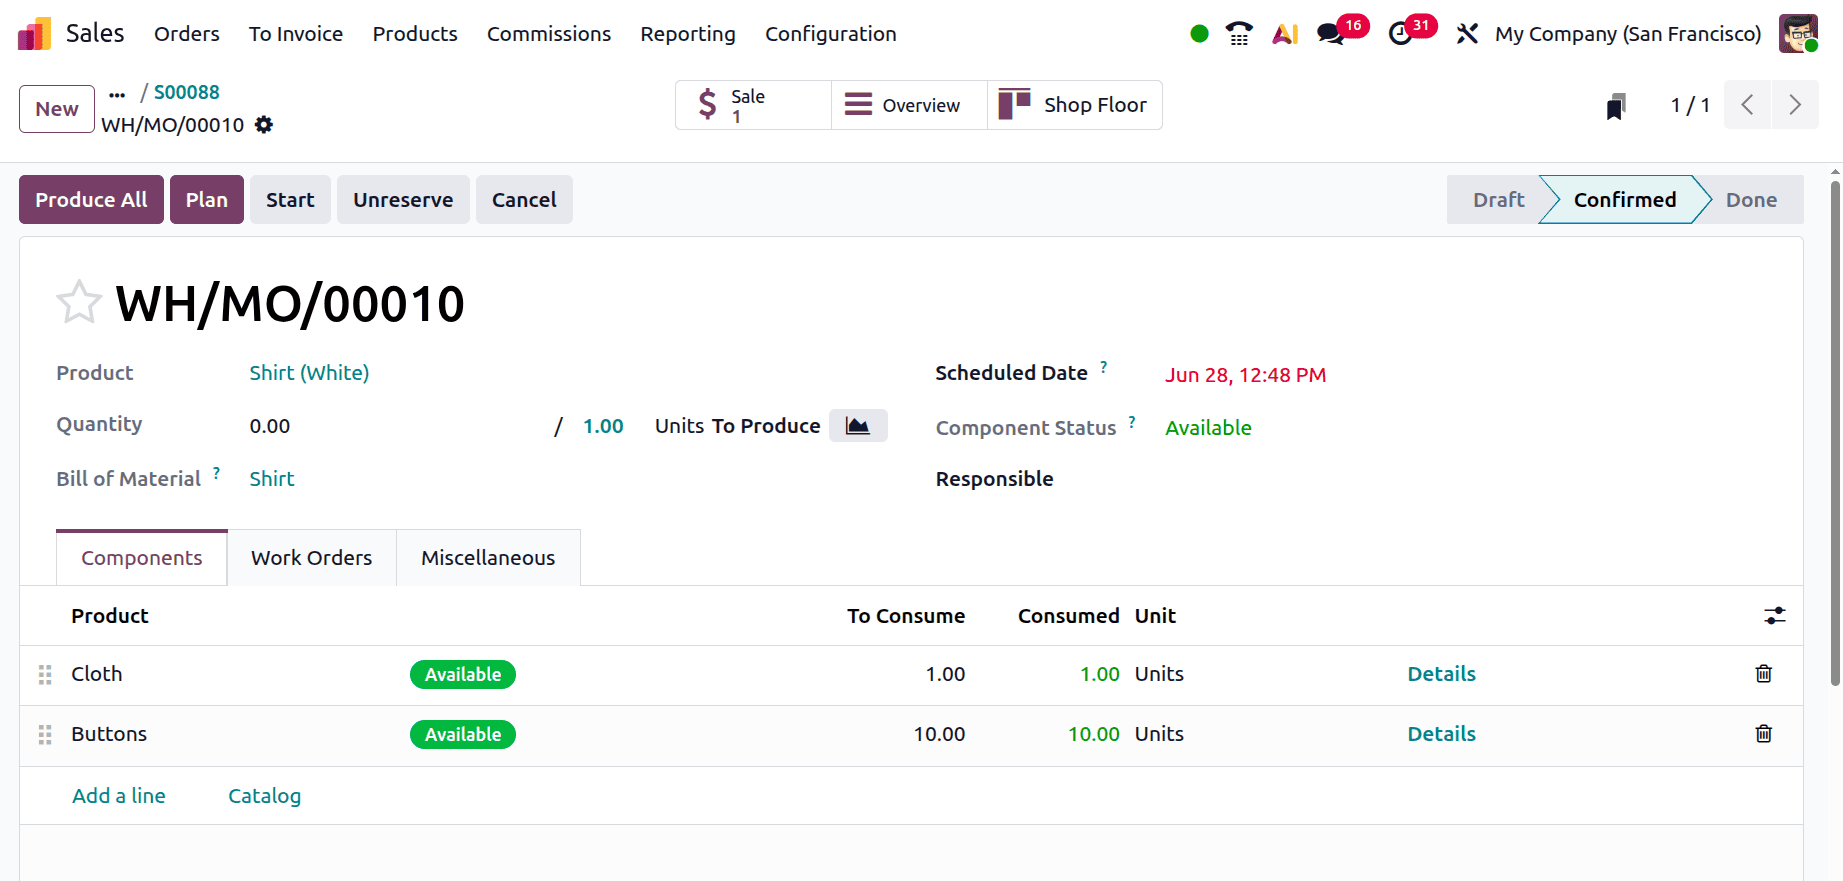This screenshot has width=1843, height=881.
Task: Open the Sale smart button
Action: (x=753, y=105)
